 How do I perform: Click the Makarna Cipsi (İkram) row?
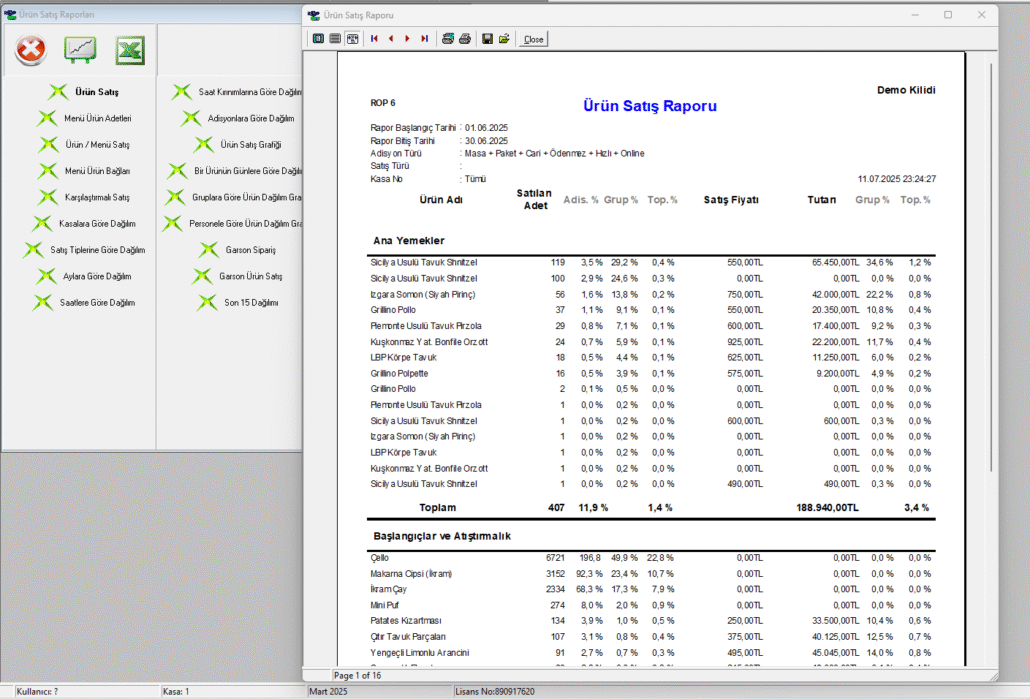[x=650, y=574]
